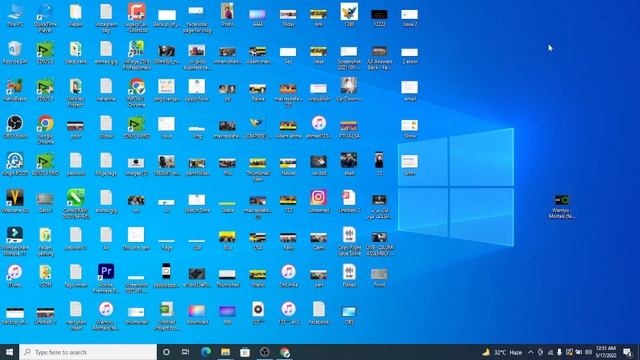The width and height of the screenshot is (640, 360).
Task: Open the 'facebook' text document
Action: (x=318, y=313)
